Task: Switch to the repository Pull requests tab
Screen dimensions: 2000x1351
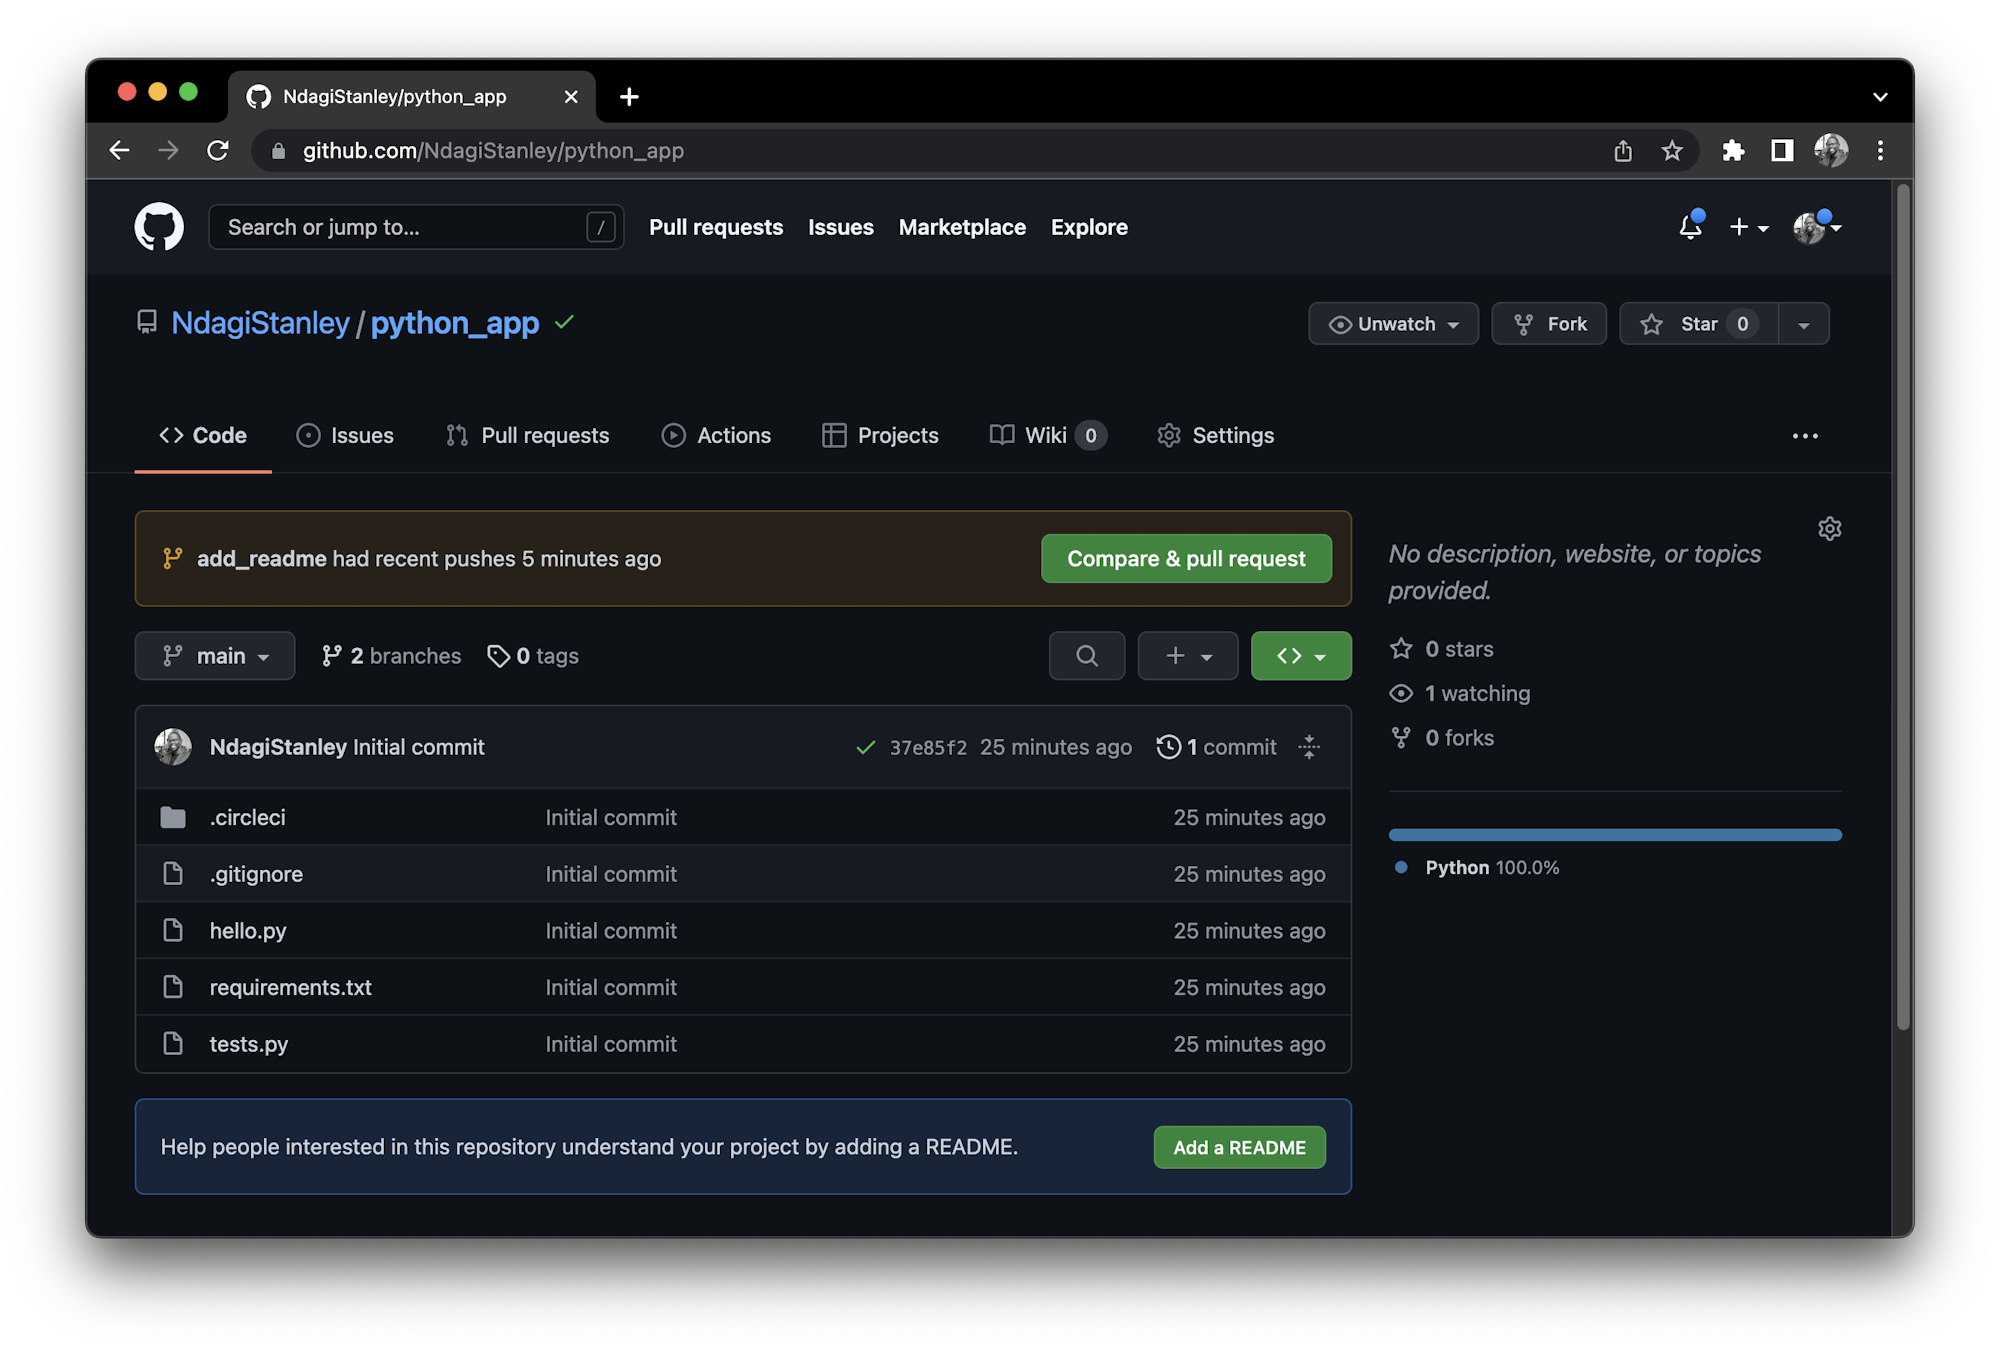Action: click(527, 435)
